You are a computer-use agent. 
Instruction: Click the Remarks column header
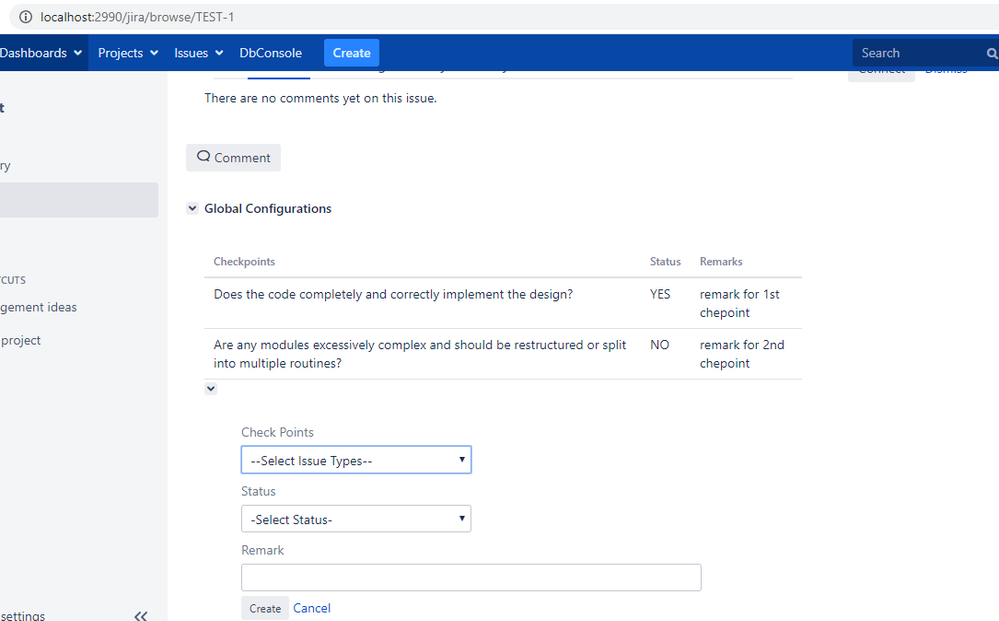pos(721,262)
